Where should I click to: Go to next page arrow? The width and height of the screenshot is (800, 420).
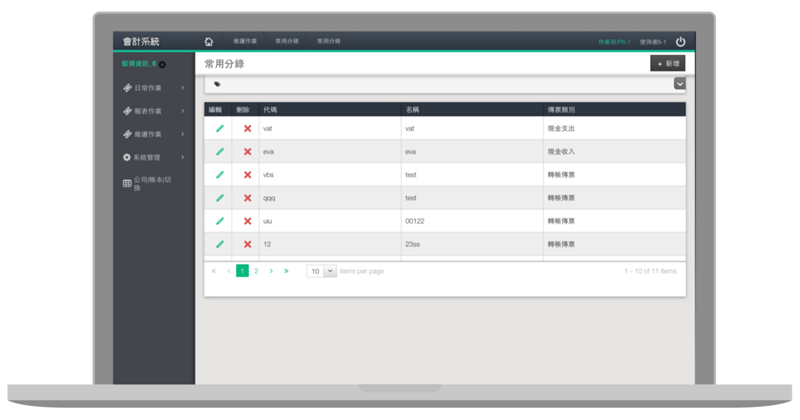click(x=271, y=271)
